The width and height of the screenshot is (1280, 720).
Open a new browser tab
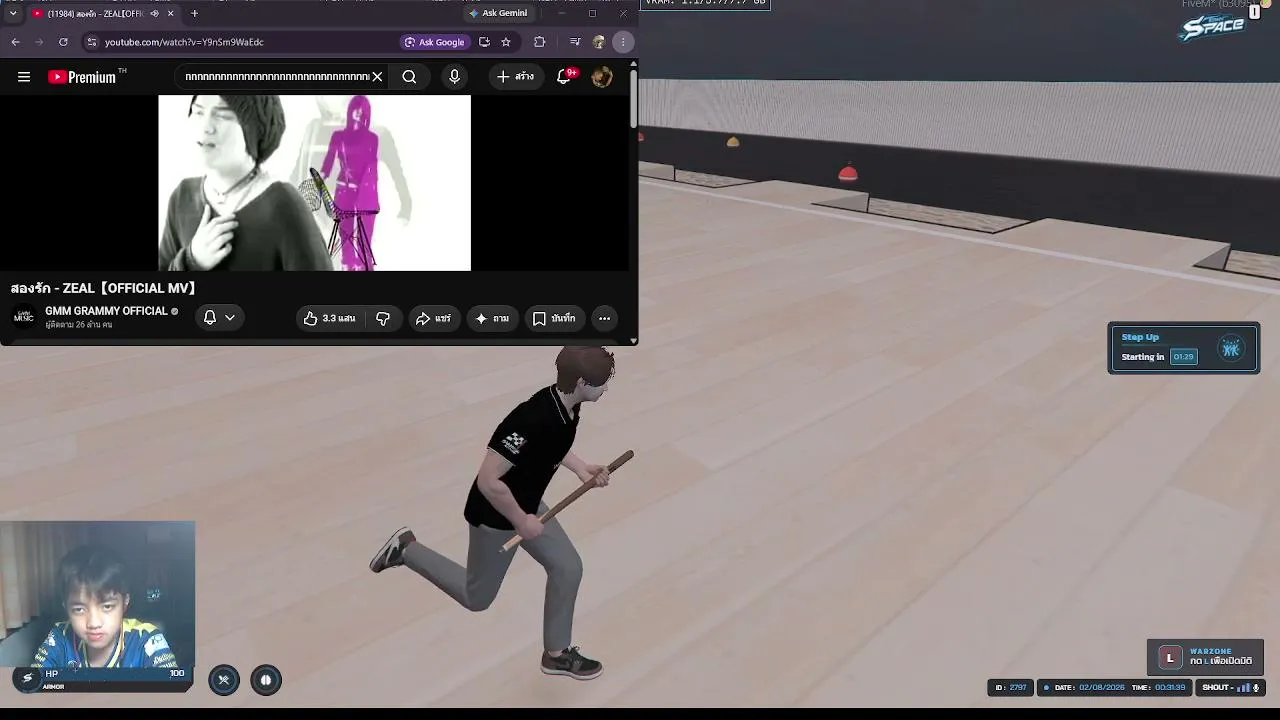(194, 13)
